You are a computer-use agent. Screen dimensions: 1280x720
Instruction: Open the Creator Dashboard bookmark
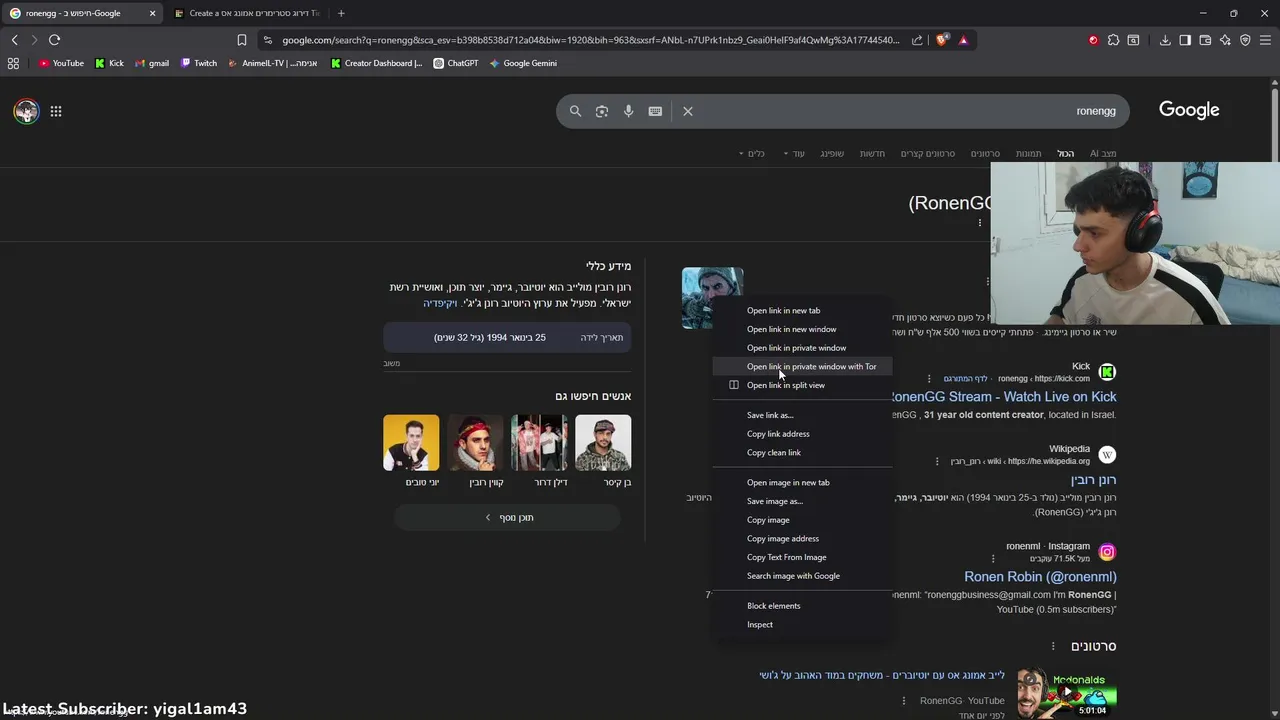(377, 63)
